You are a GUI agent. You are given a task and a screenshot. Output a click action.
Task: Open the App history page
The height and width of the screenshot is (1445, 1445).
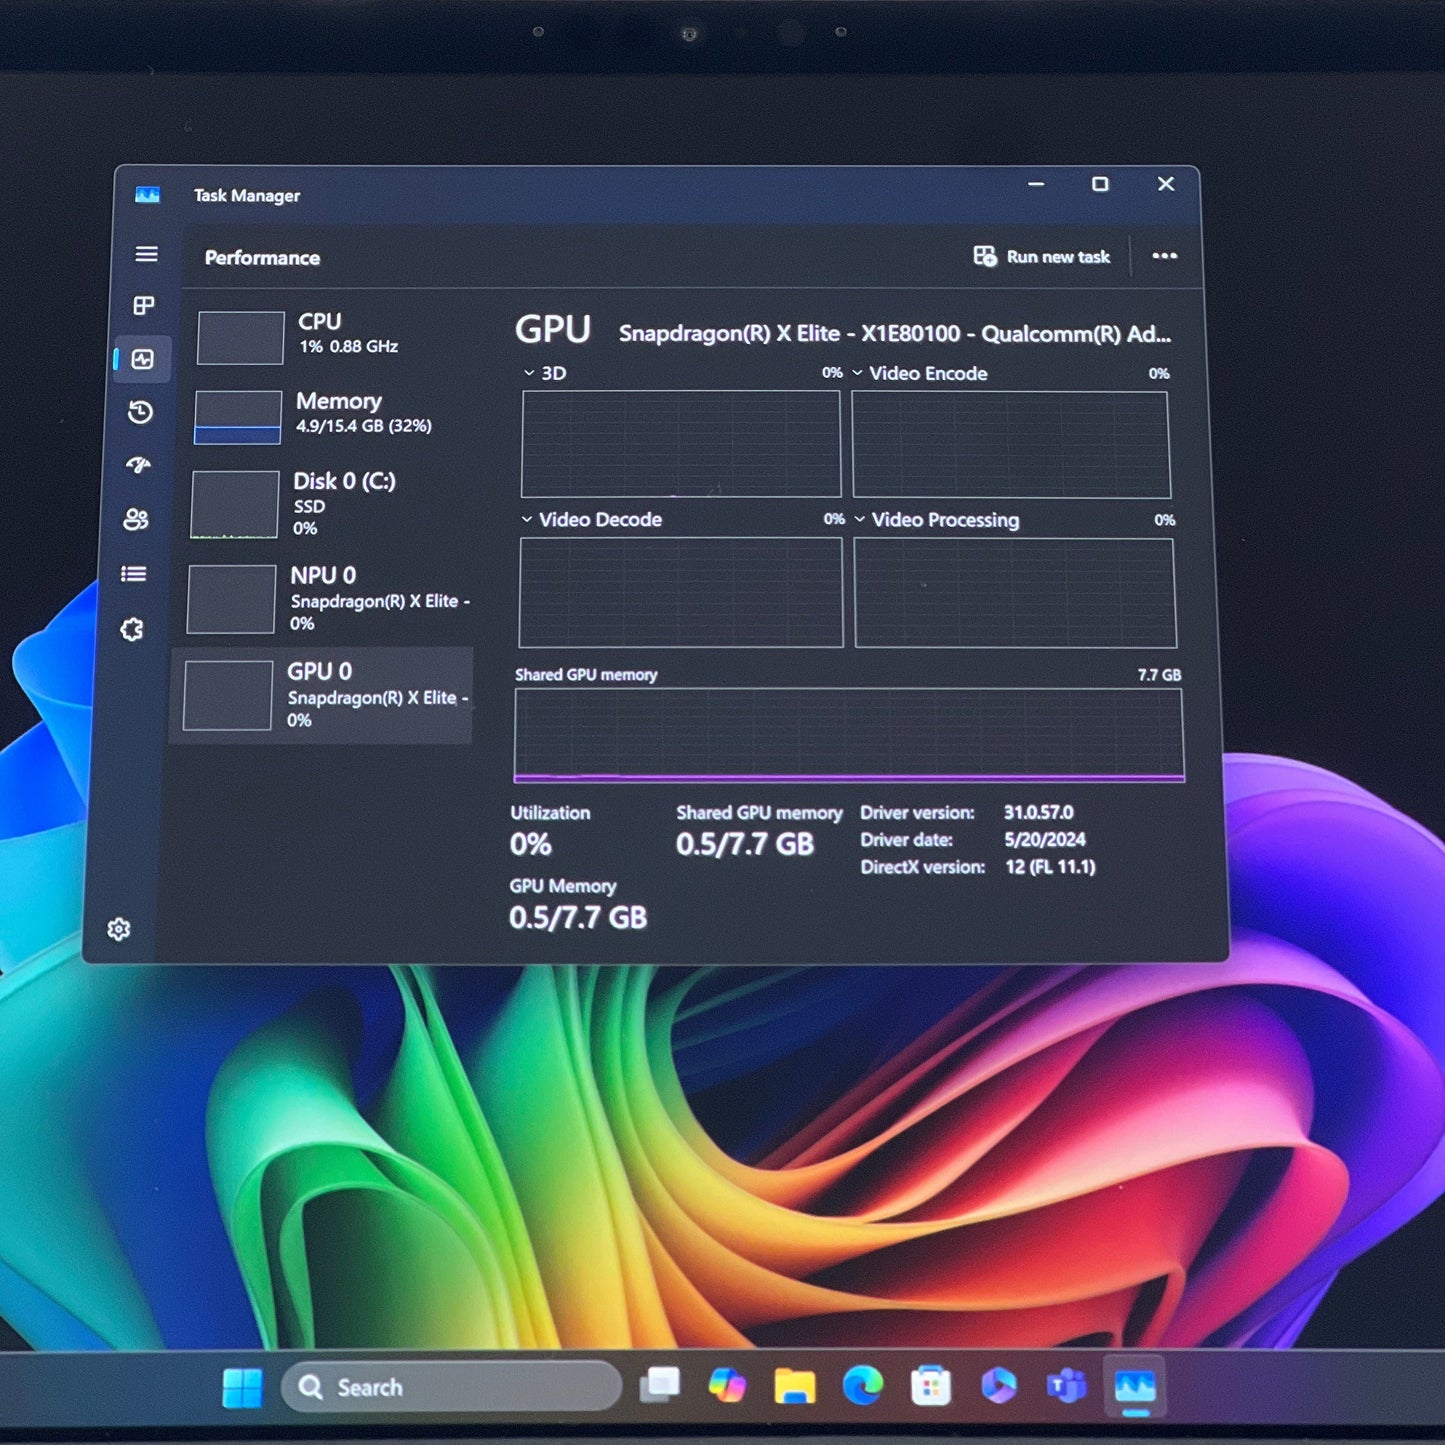pyautogui.click(x=140, y=412)
